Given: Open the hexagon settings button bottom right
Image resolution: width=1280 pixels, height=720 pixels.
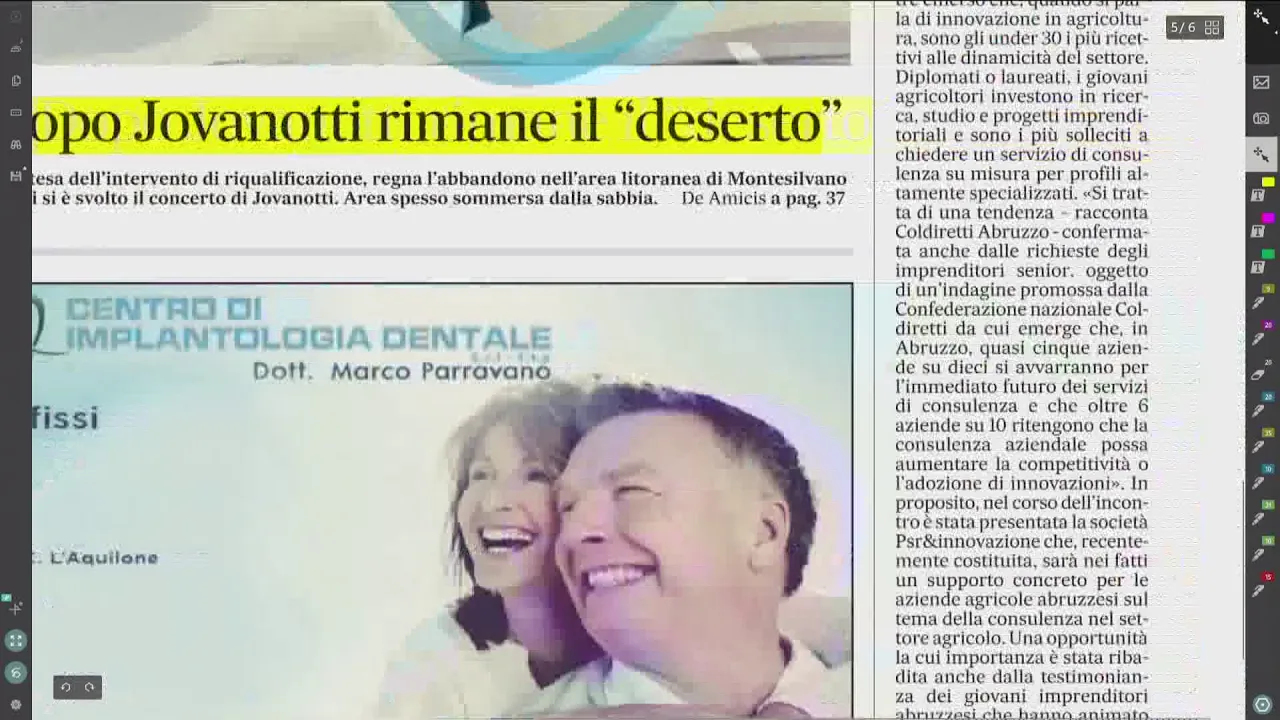Looking at the screenshot, I should click(1262, 704).
